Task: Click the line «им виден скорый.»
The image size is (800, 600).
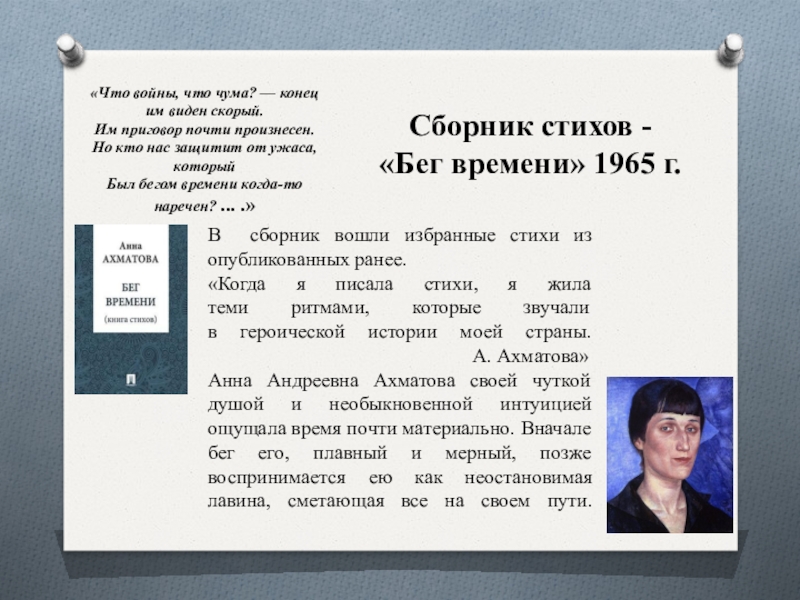Action: (204, 111)
